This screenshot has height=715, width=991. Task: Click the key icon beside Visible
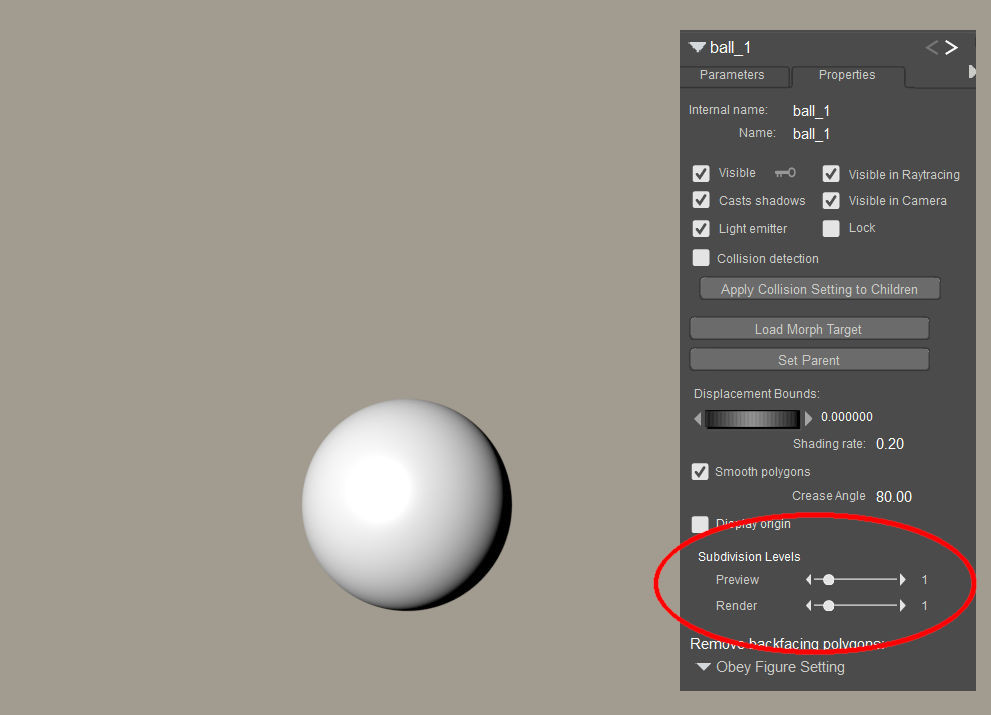[x=785, y=173]
